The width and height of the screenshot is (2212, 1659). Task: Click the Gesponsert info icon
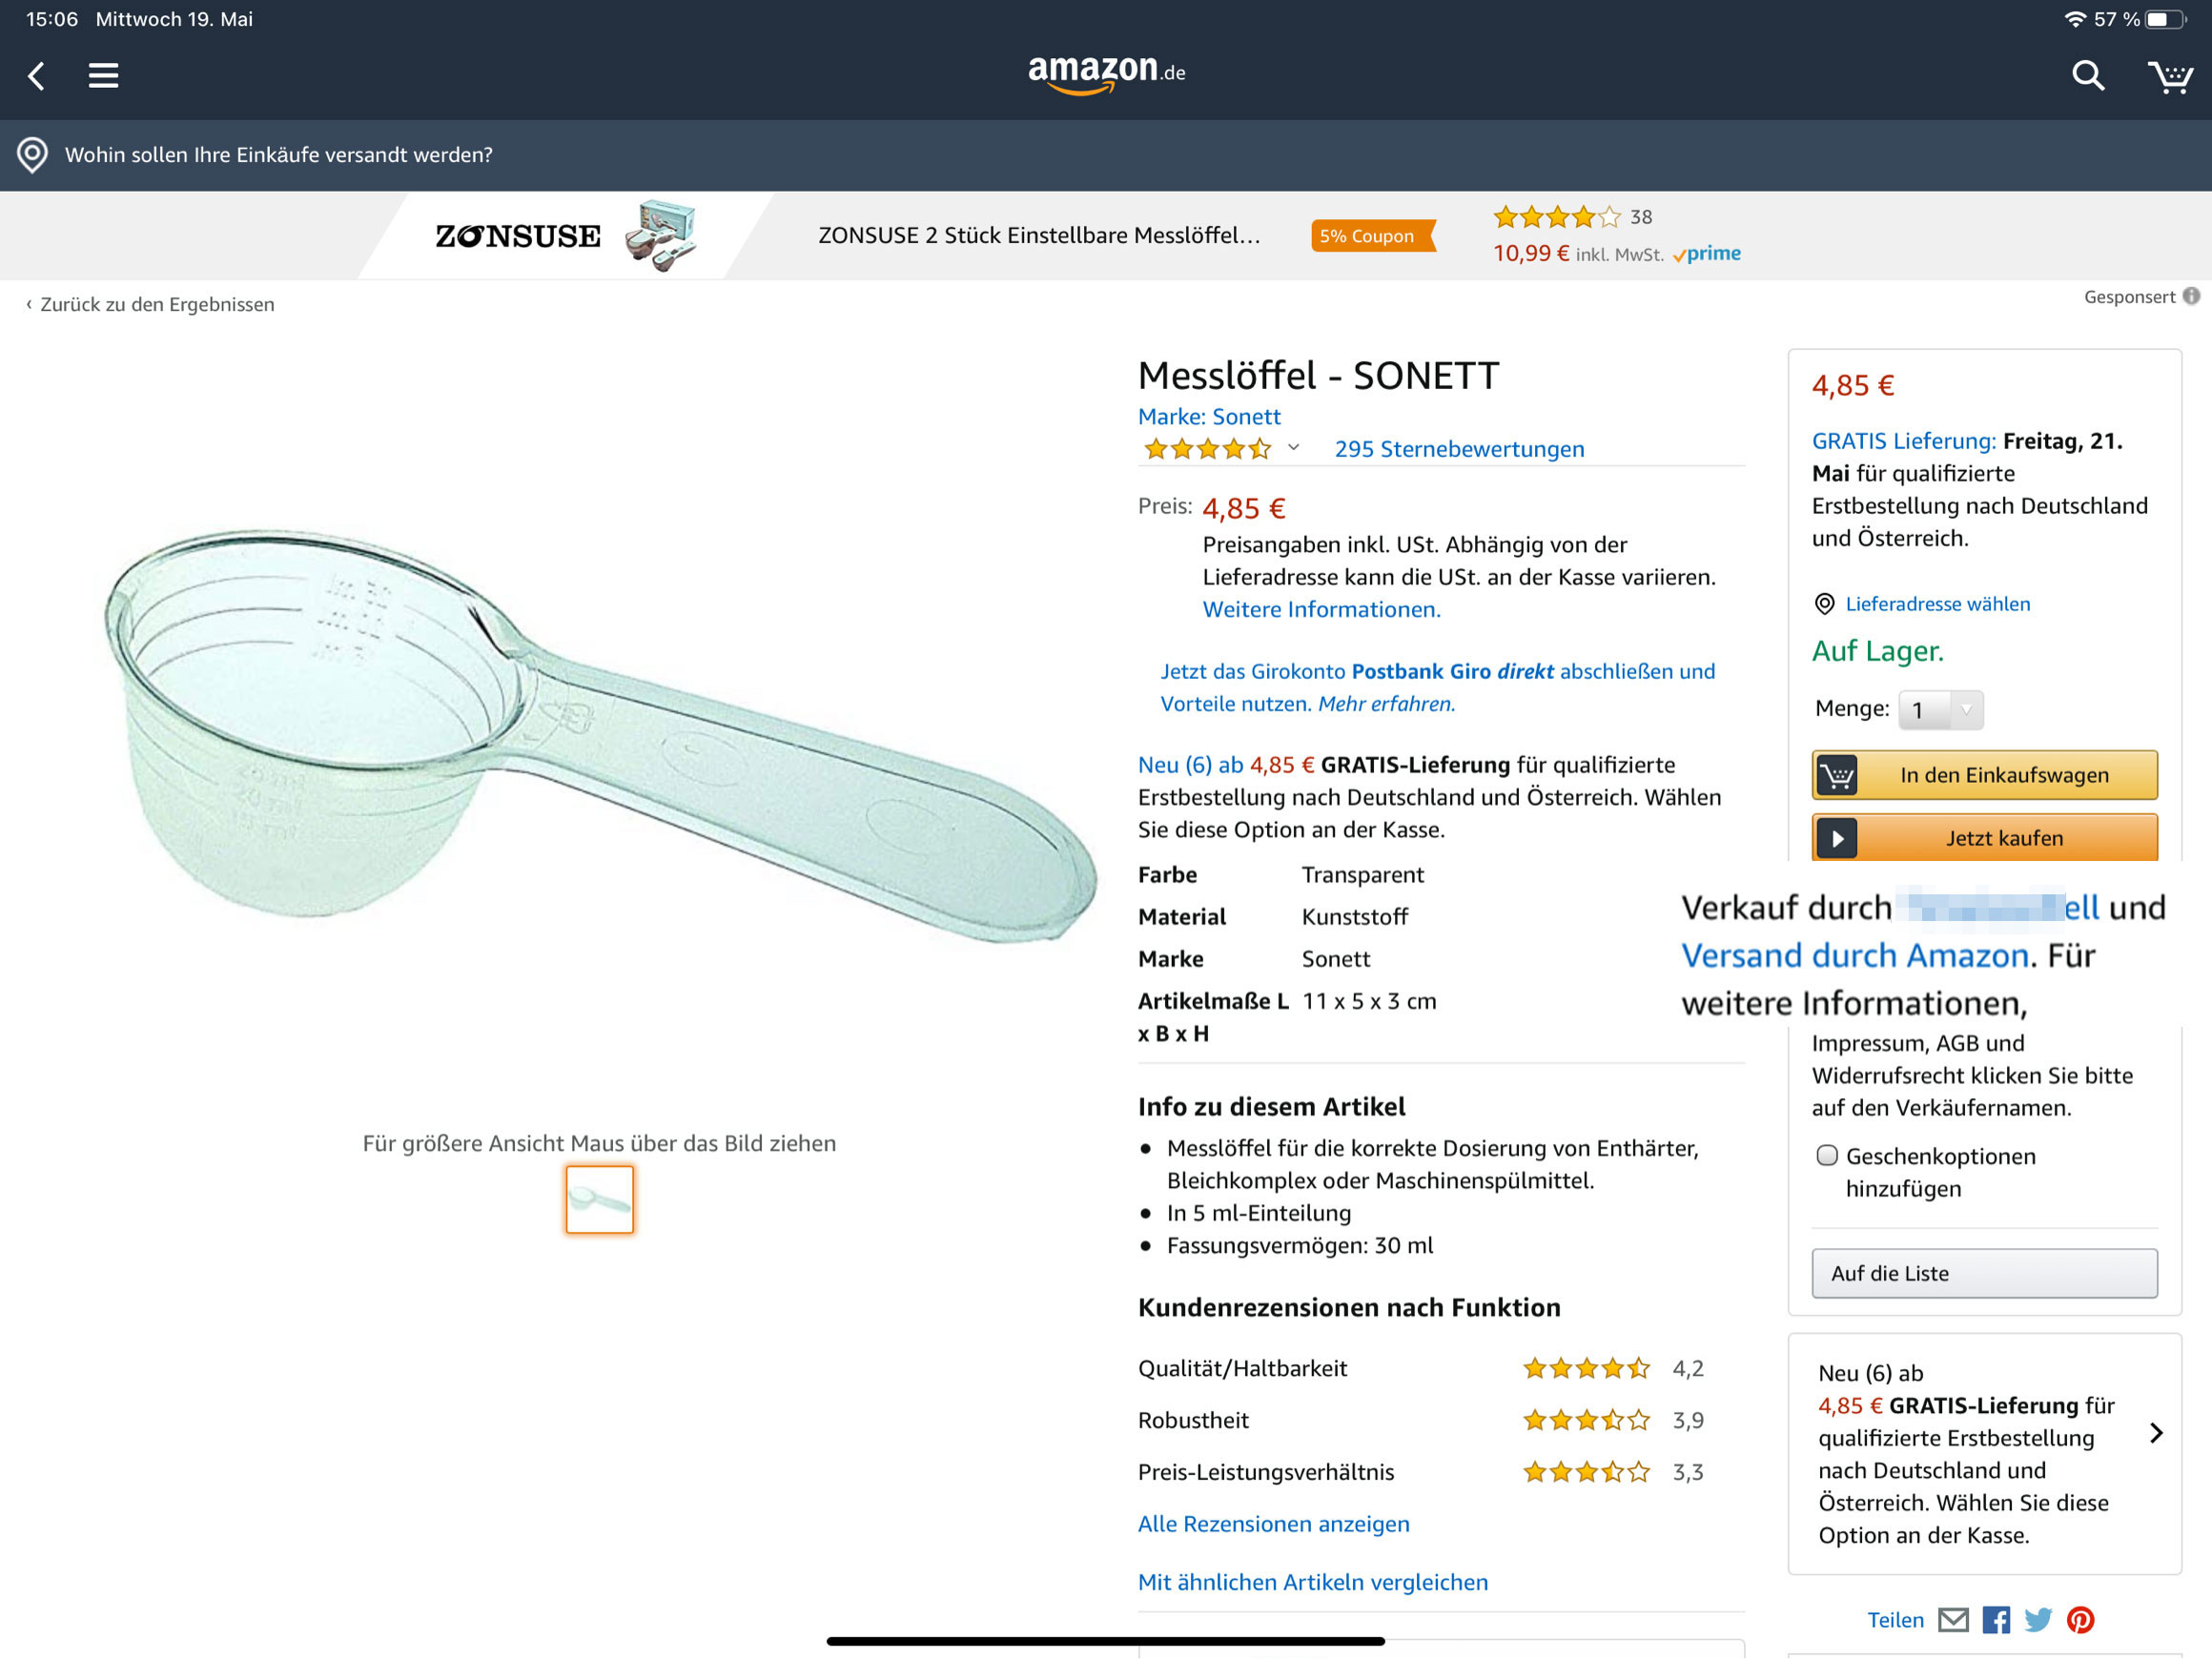click(2190, 296)
